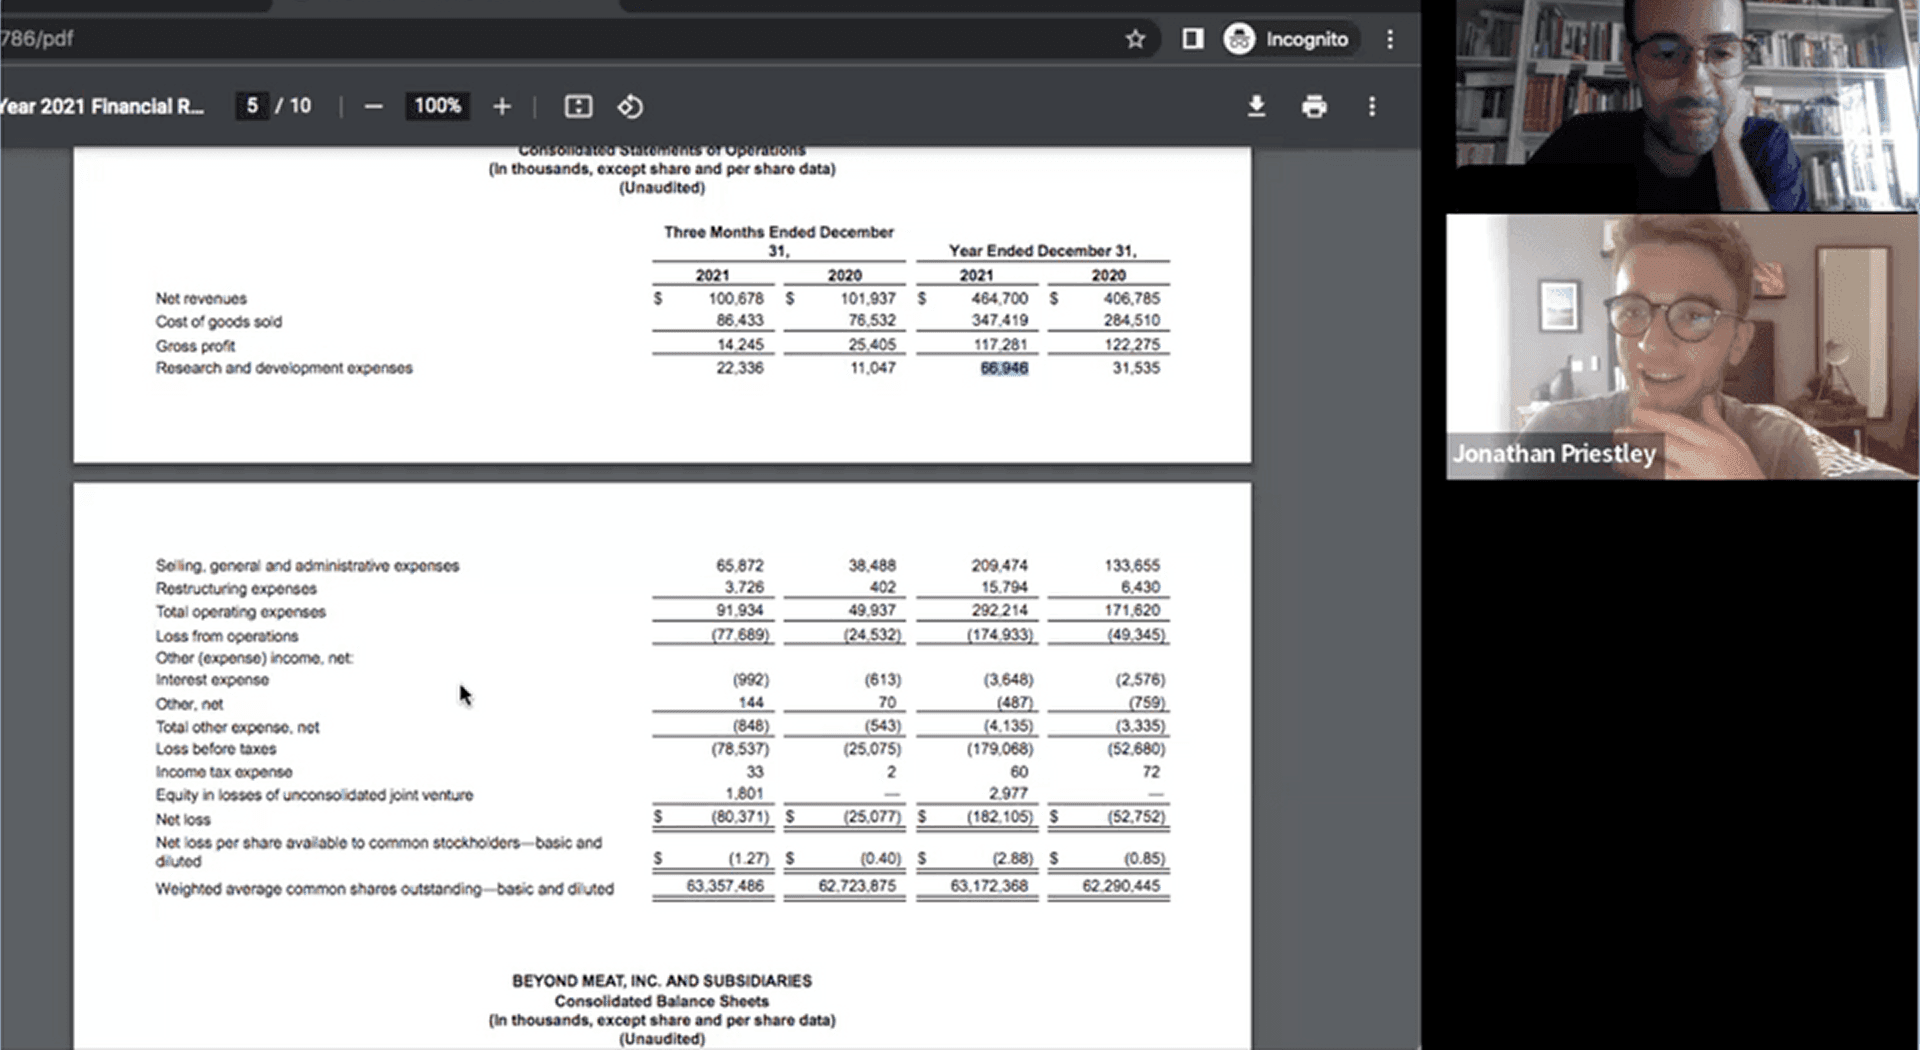Screen dimensions: 1920x1050
Task: Open the Chrome side panel
Action: point(1192,39)
